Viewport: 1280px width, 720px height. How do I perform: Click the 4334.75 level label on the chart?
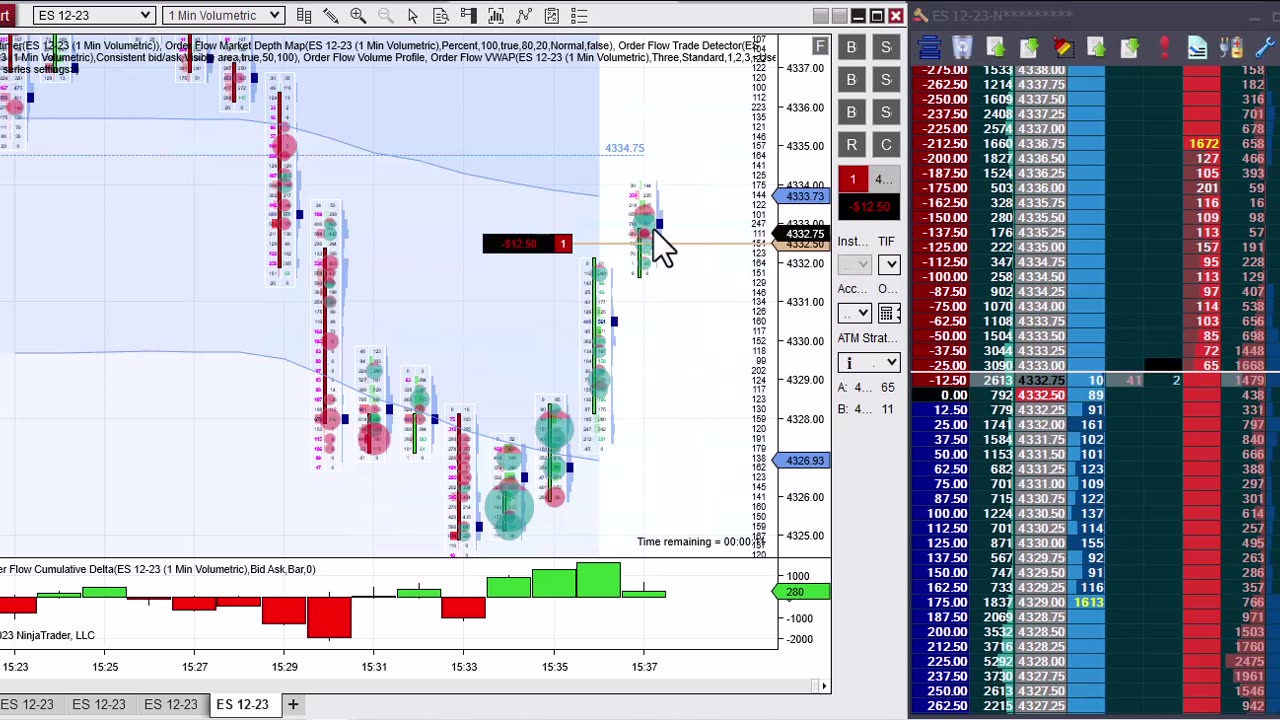tap(624, 148)
